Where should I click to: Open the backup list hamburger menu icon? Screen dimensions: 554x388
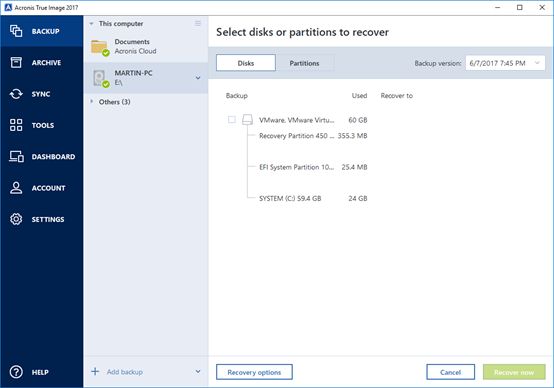pos(198,23)
